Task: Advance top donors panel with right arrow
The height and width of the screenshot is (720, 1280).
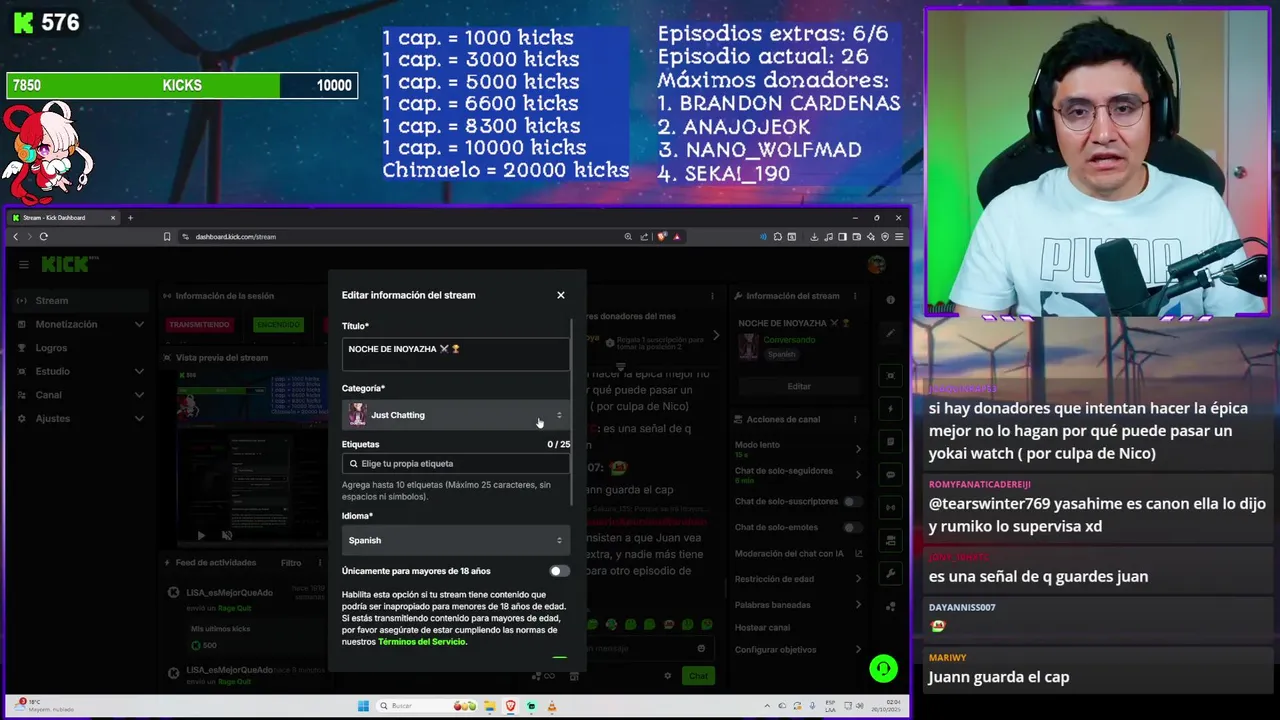Action: [716, 336]
